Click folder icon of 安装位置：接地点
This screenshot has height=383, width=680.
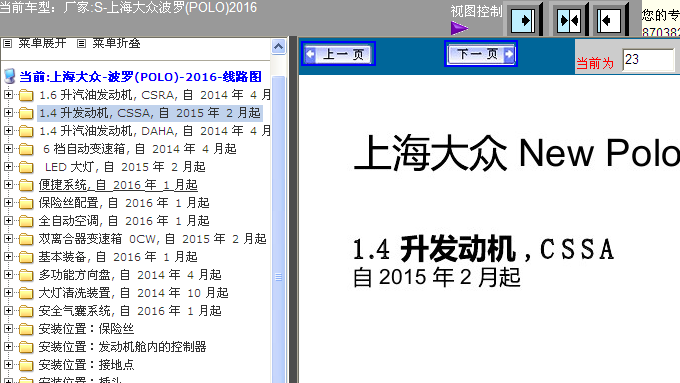click(x=26, y=365)
